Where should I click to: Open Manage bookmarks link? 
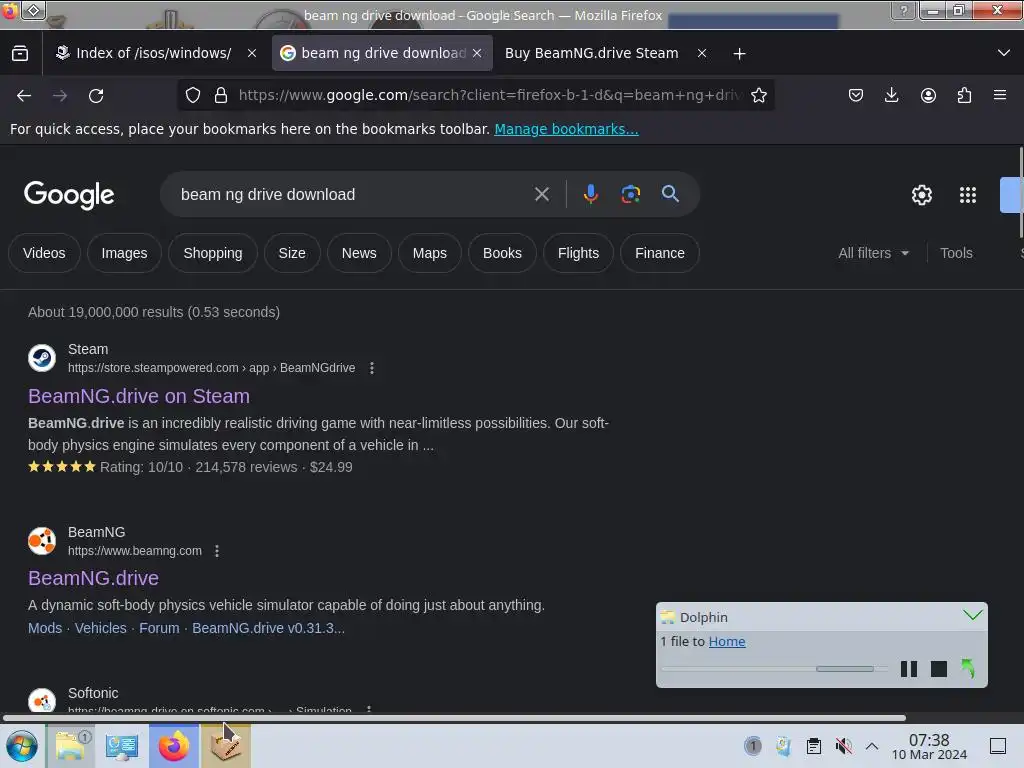tap(566, 129)
